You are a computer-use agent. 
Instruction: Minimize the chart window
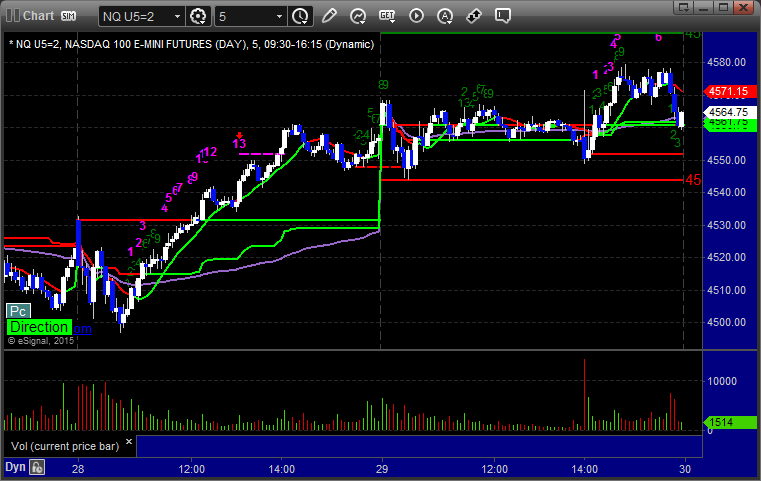704,7
